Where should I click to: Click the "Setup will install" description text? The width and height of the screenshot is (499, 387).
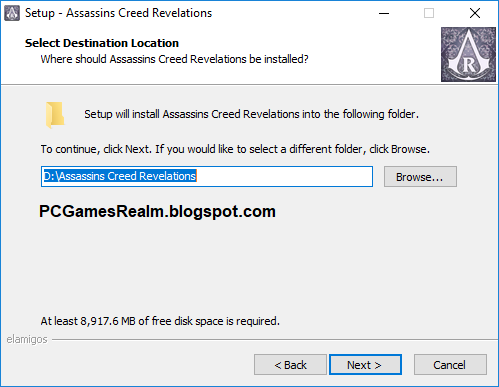(251, 114)
